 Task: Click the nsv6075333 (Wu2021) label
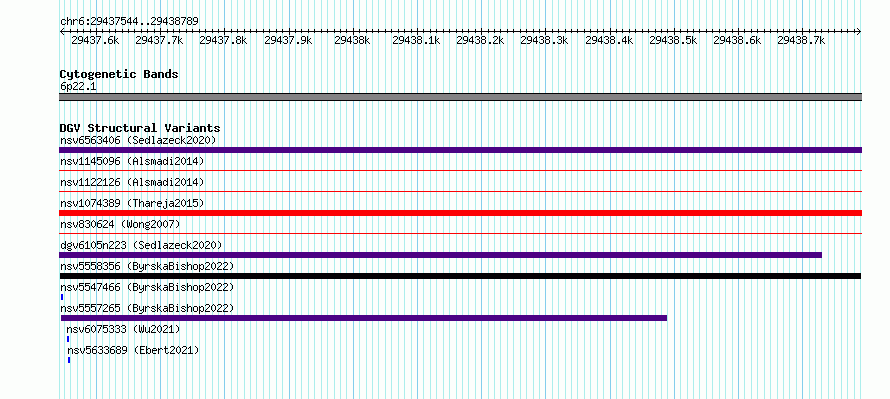123,329
